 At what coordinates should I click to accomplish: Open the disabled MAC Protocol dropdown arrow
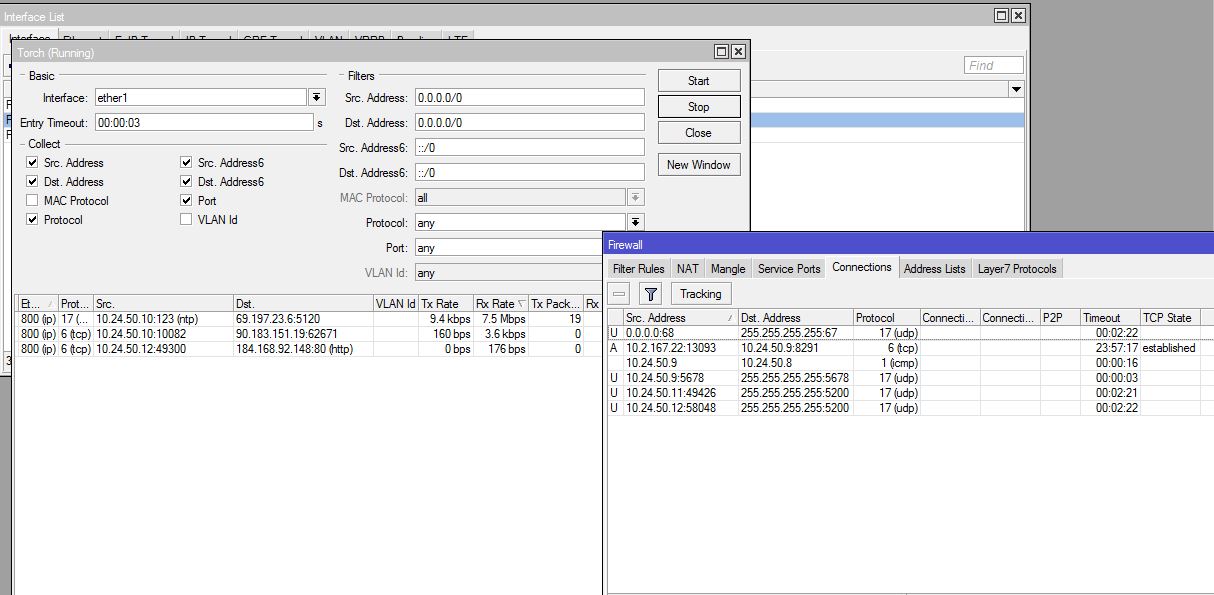636,197
